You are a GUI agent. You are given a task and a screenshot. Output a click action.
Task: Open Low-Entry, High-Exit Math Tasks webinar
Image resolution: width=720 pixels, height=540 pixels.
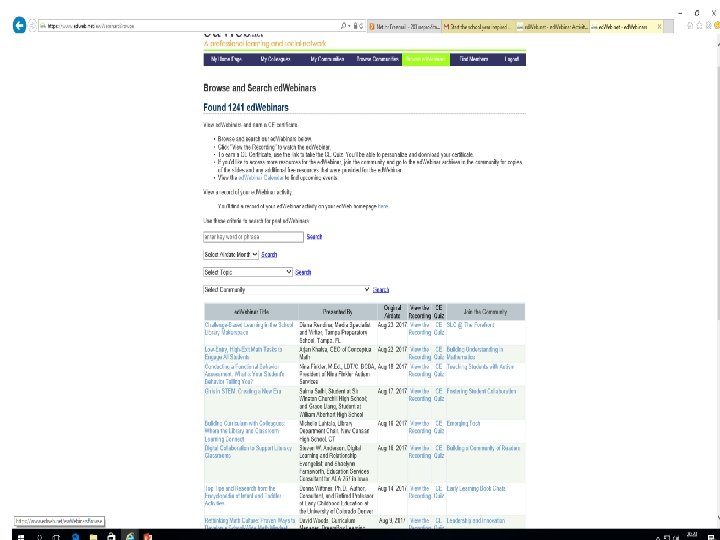pyautogui.click(x=243, y=353)
